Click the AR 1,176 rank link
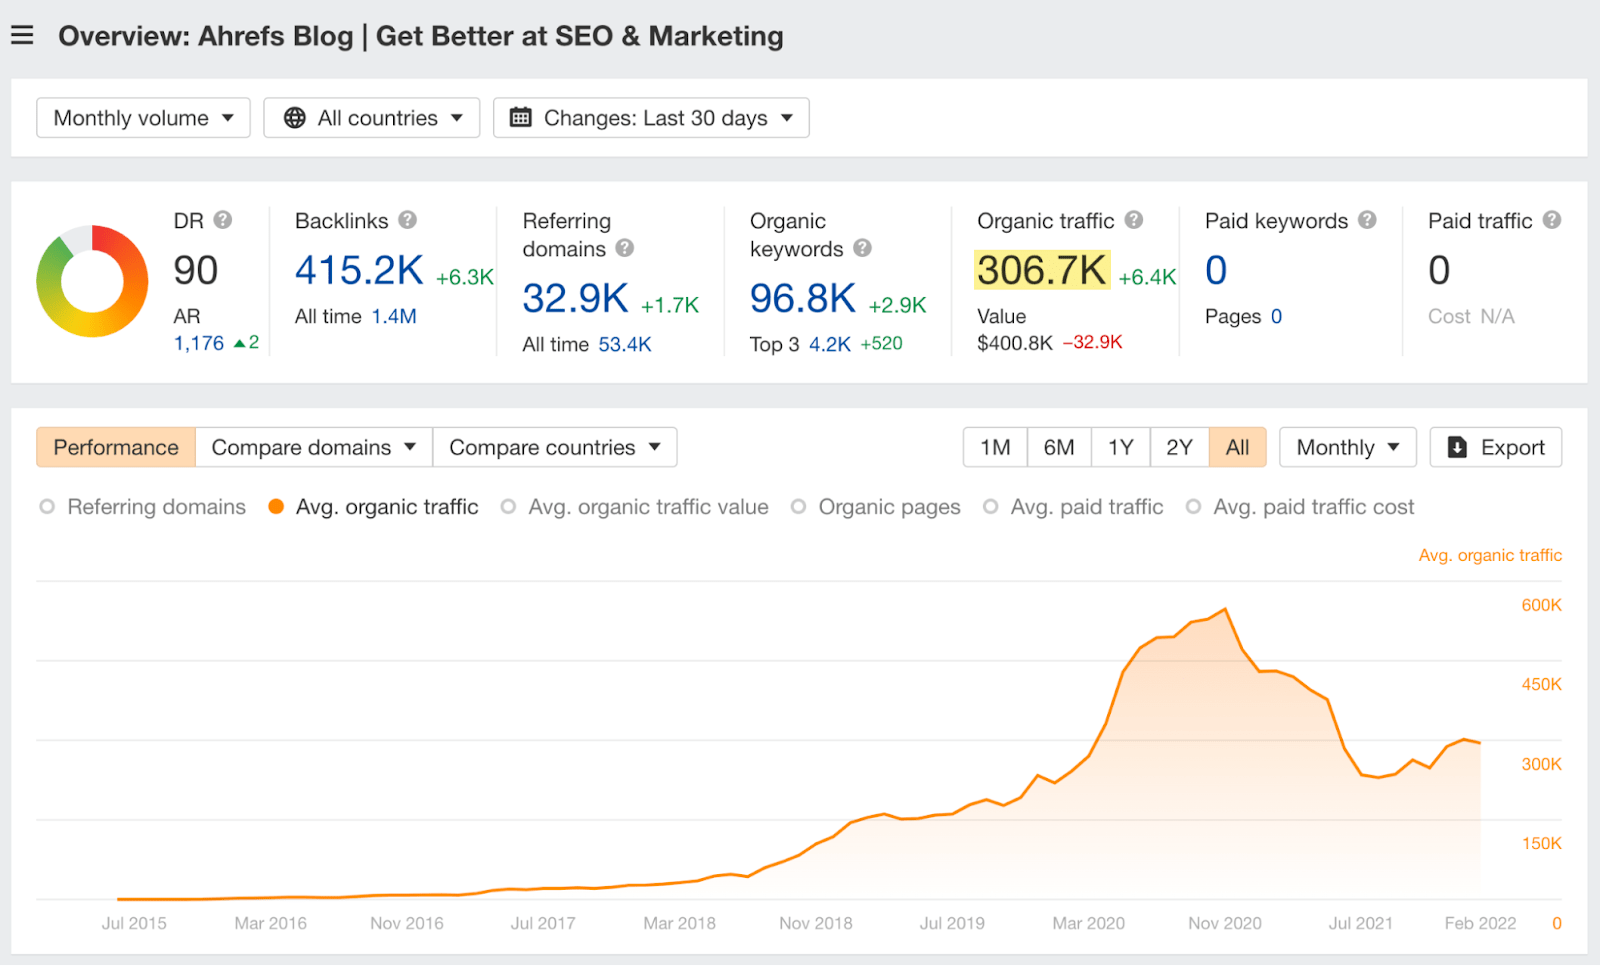 click(x=199, y=343)
